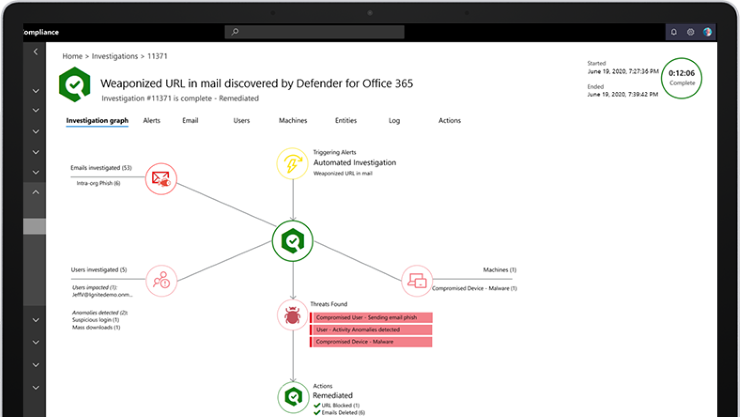Select the Remediated actions shield node
Image resolution: width=740 pixels, height=417 pixels.
(293, 397)
